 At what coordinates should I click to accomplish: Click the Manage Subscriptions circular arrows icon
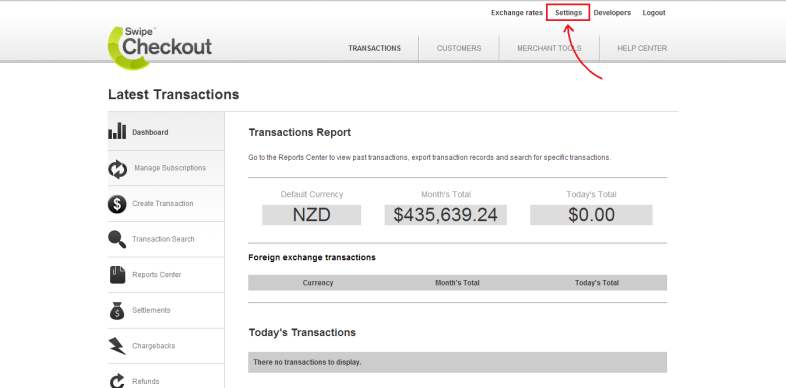(x=118, y=169)
